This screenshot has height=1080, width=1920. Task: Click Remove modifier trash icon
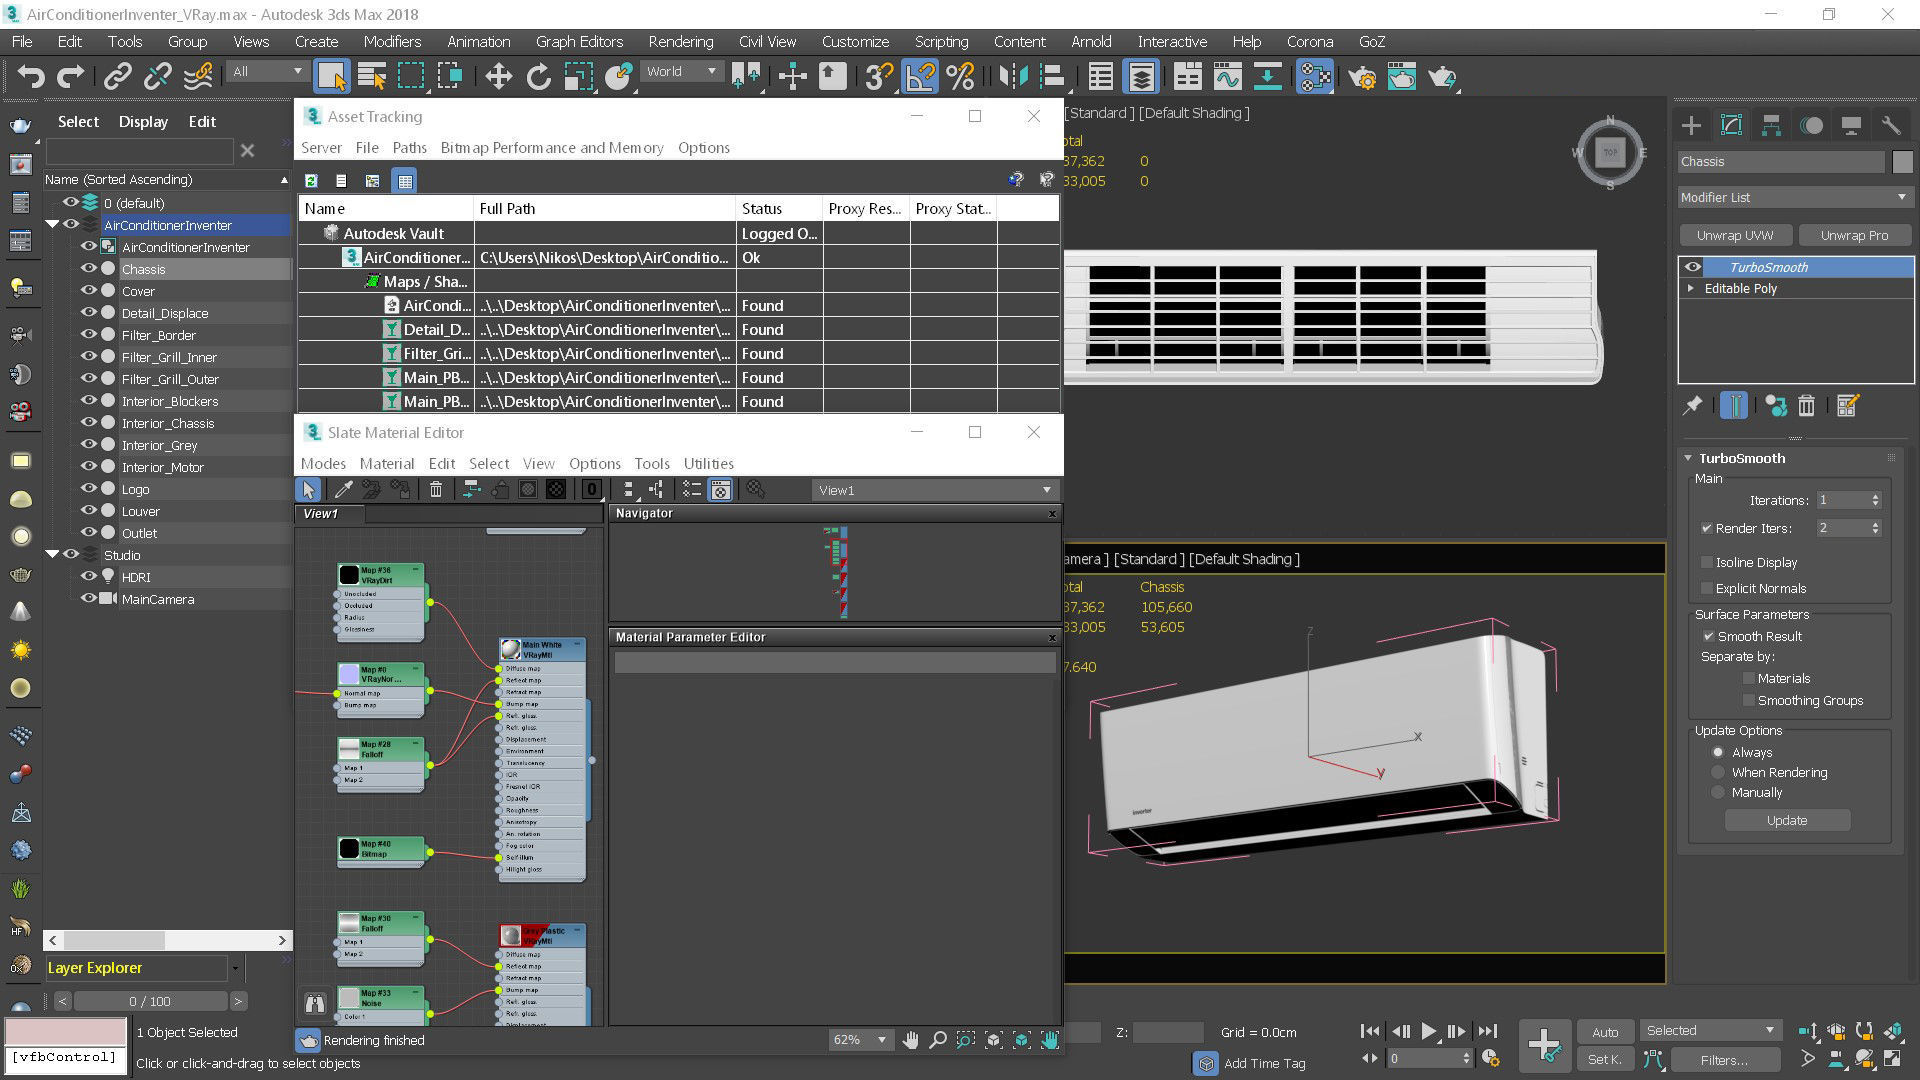[x=1806, y=405]
